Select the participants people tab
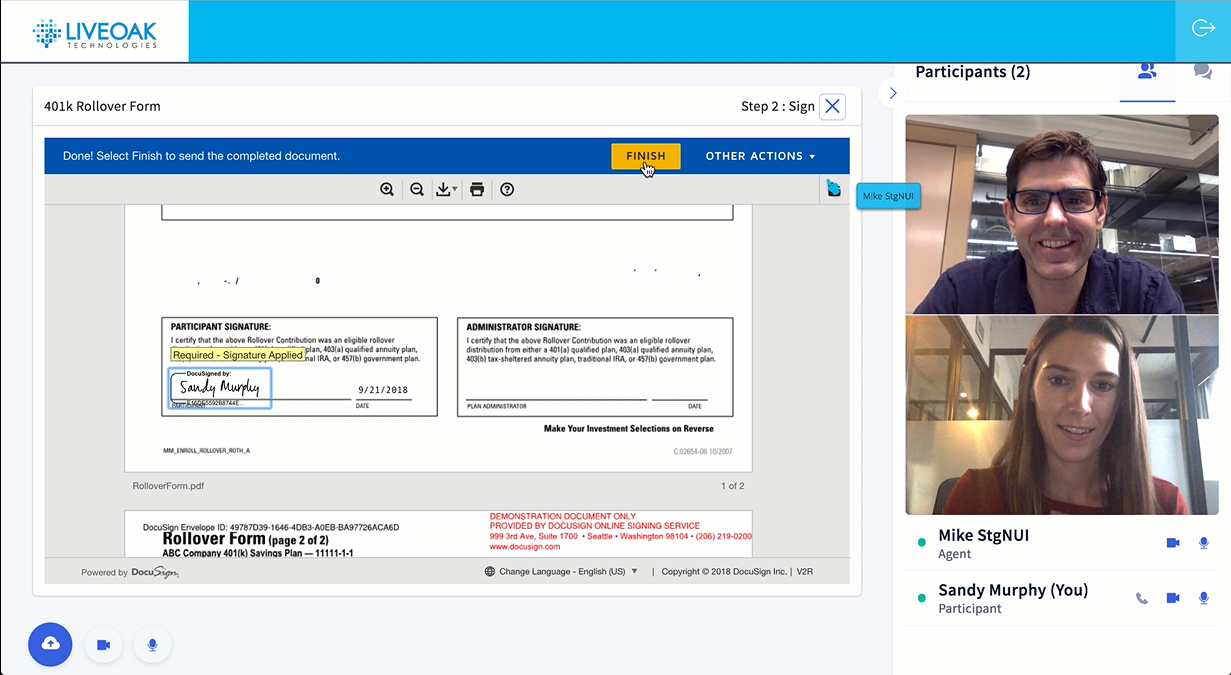1231x675 pixels. (x=1147, y=71)
